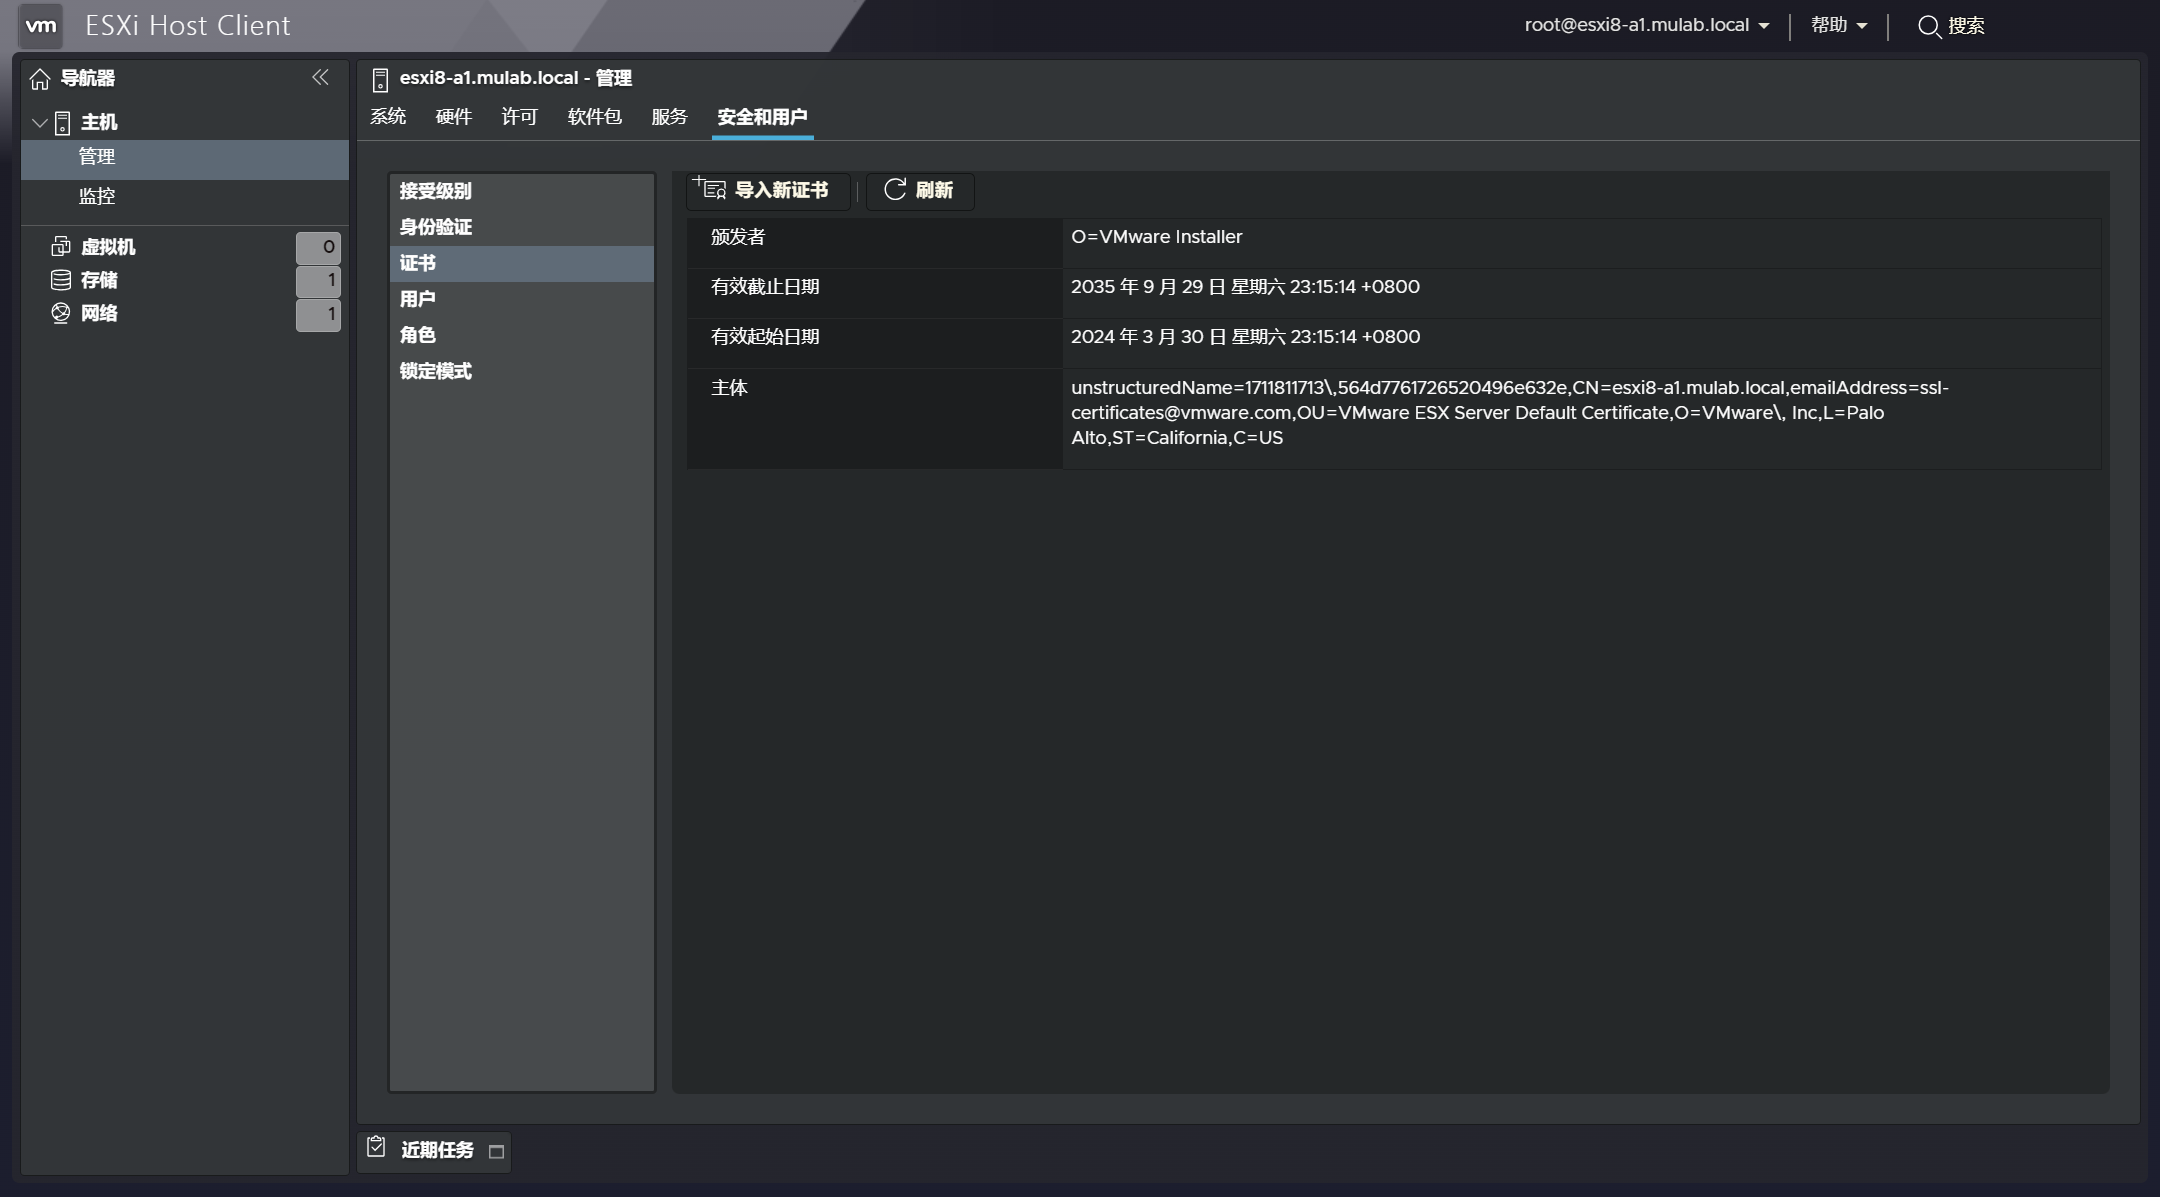2160x1197 pixels.
Task: Click the Navigator home icon
Action: (x=40, y=79)
